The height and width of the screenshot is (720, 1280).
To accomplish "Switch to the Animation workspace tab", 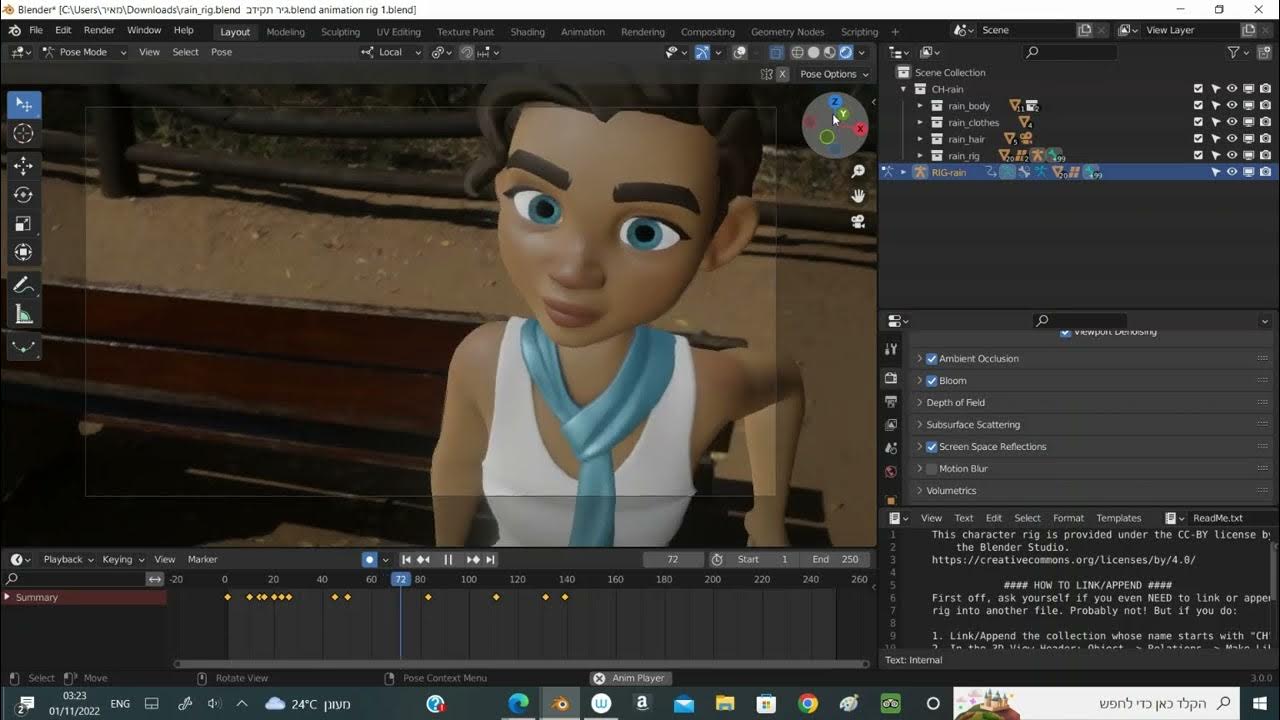I will click(583, 32).
